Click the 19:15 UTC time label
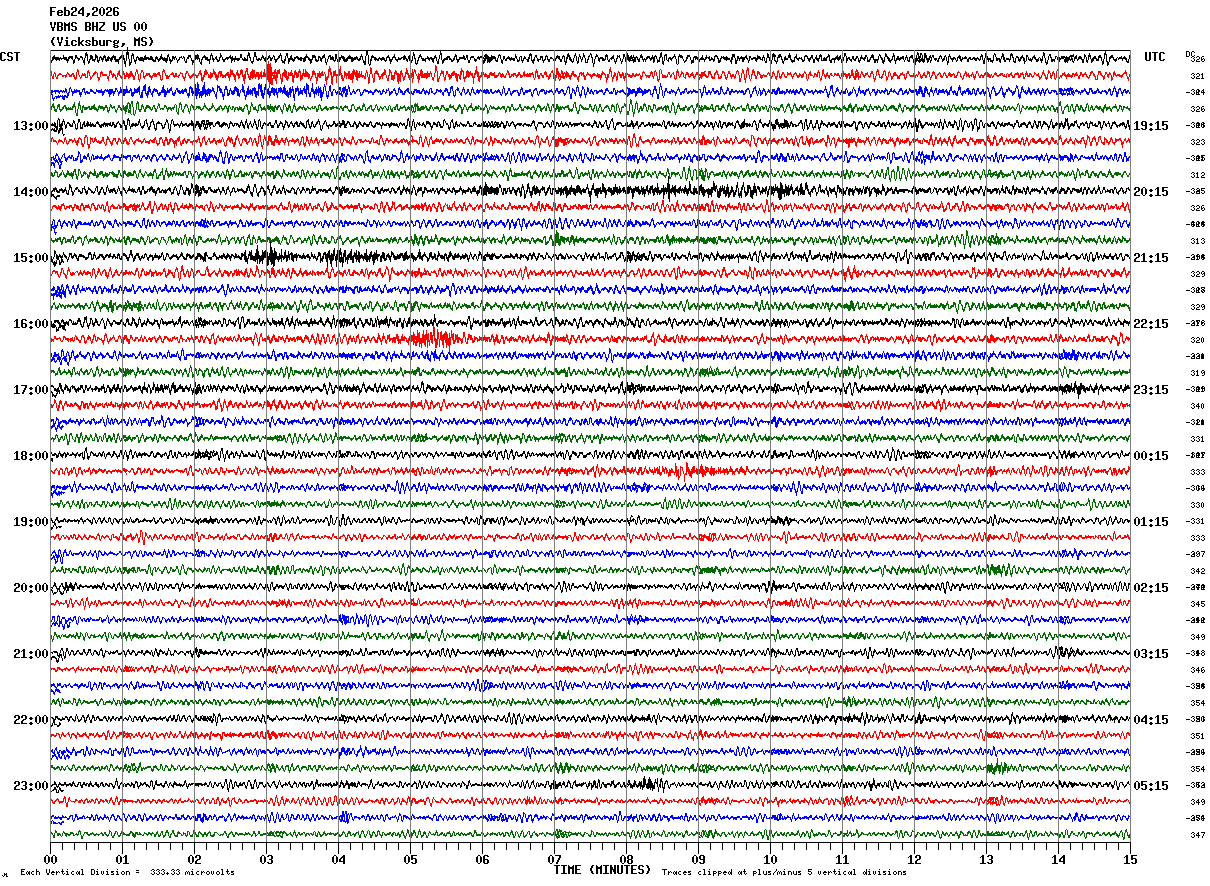Image resolution: width=1210 pixels, height=886 pixels. pyautogui.click(x=1151, y=126)
